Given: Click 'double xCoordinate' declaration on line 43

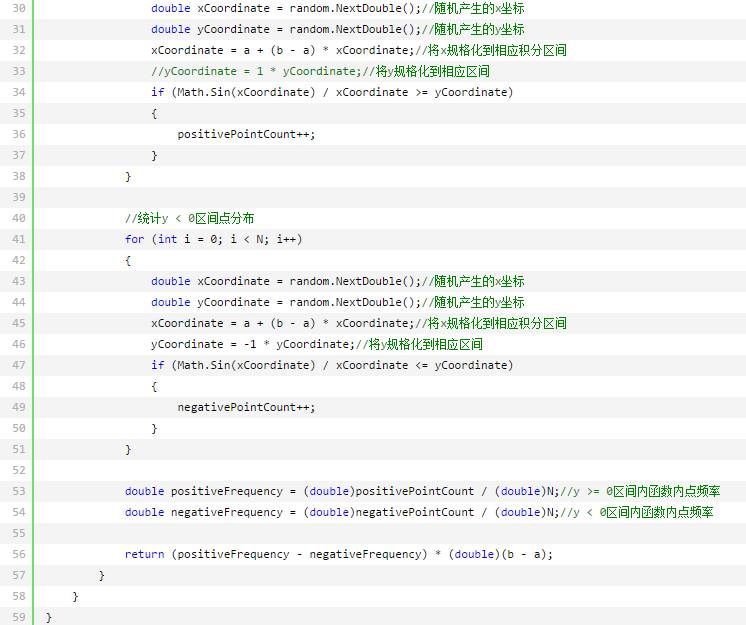Looking at the screenshot, I should point(210,281).
